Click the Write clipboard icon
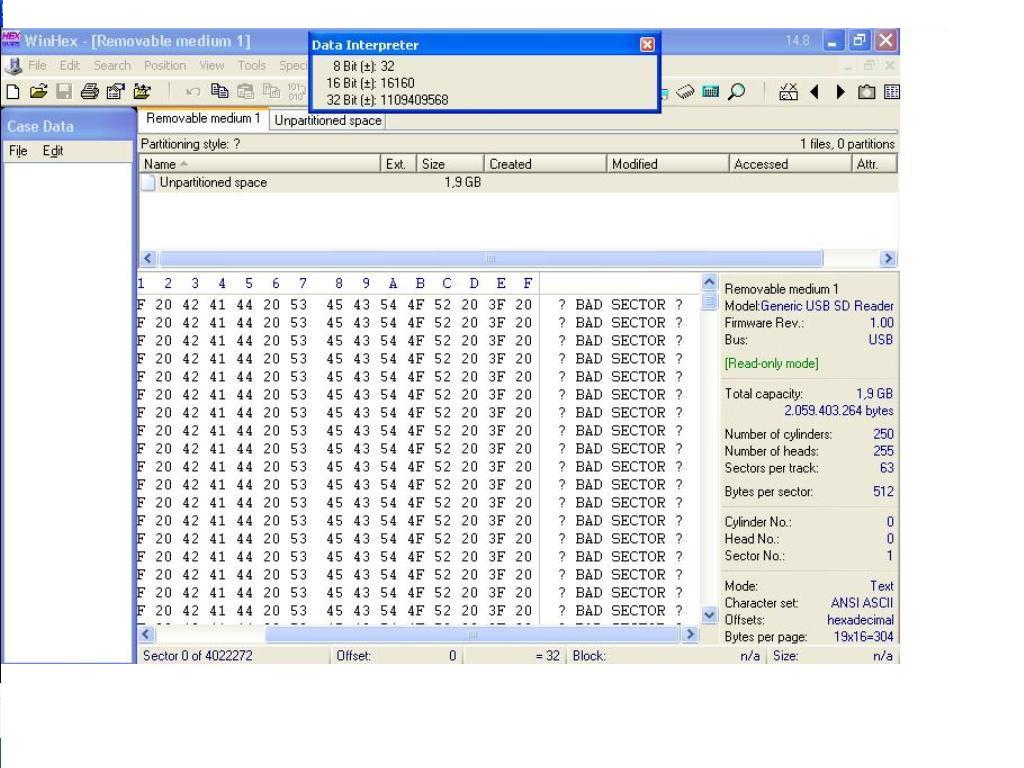 pos(271,91)
